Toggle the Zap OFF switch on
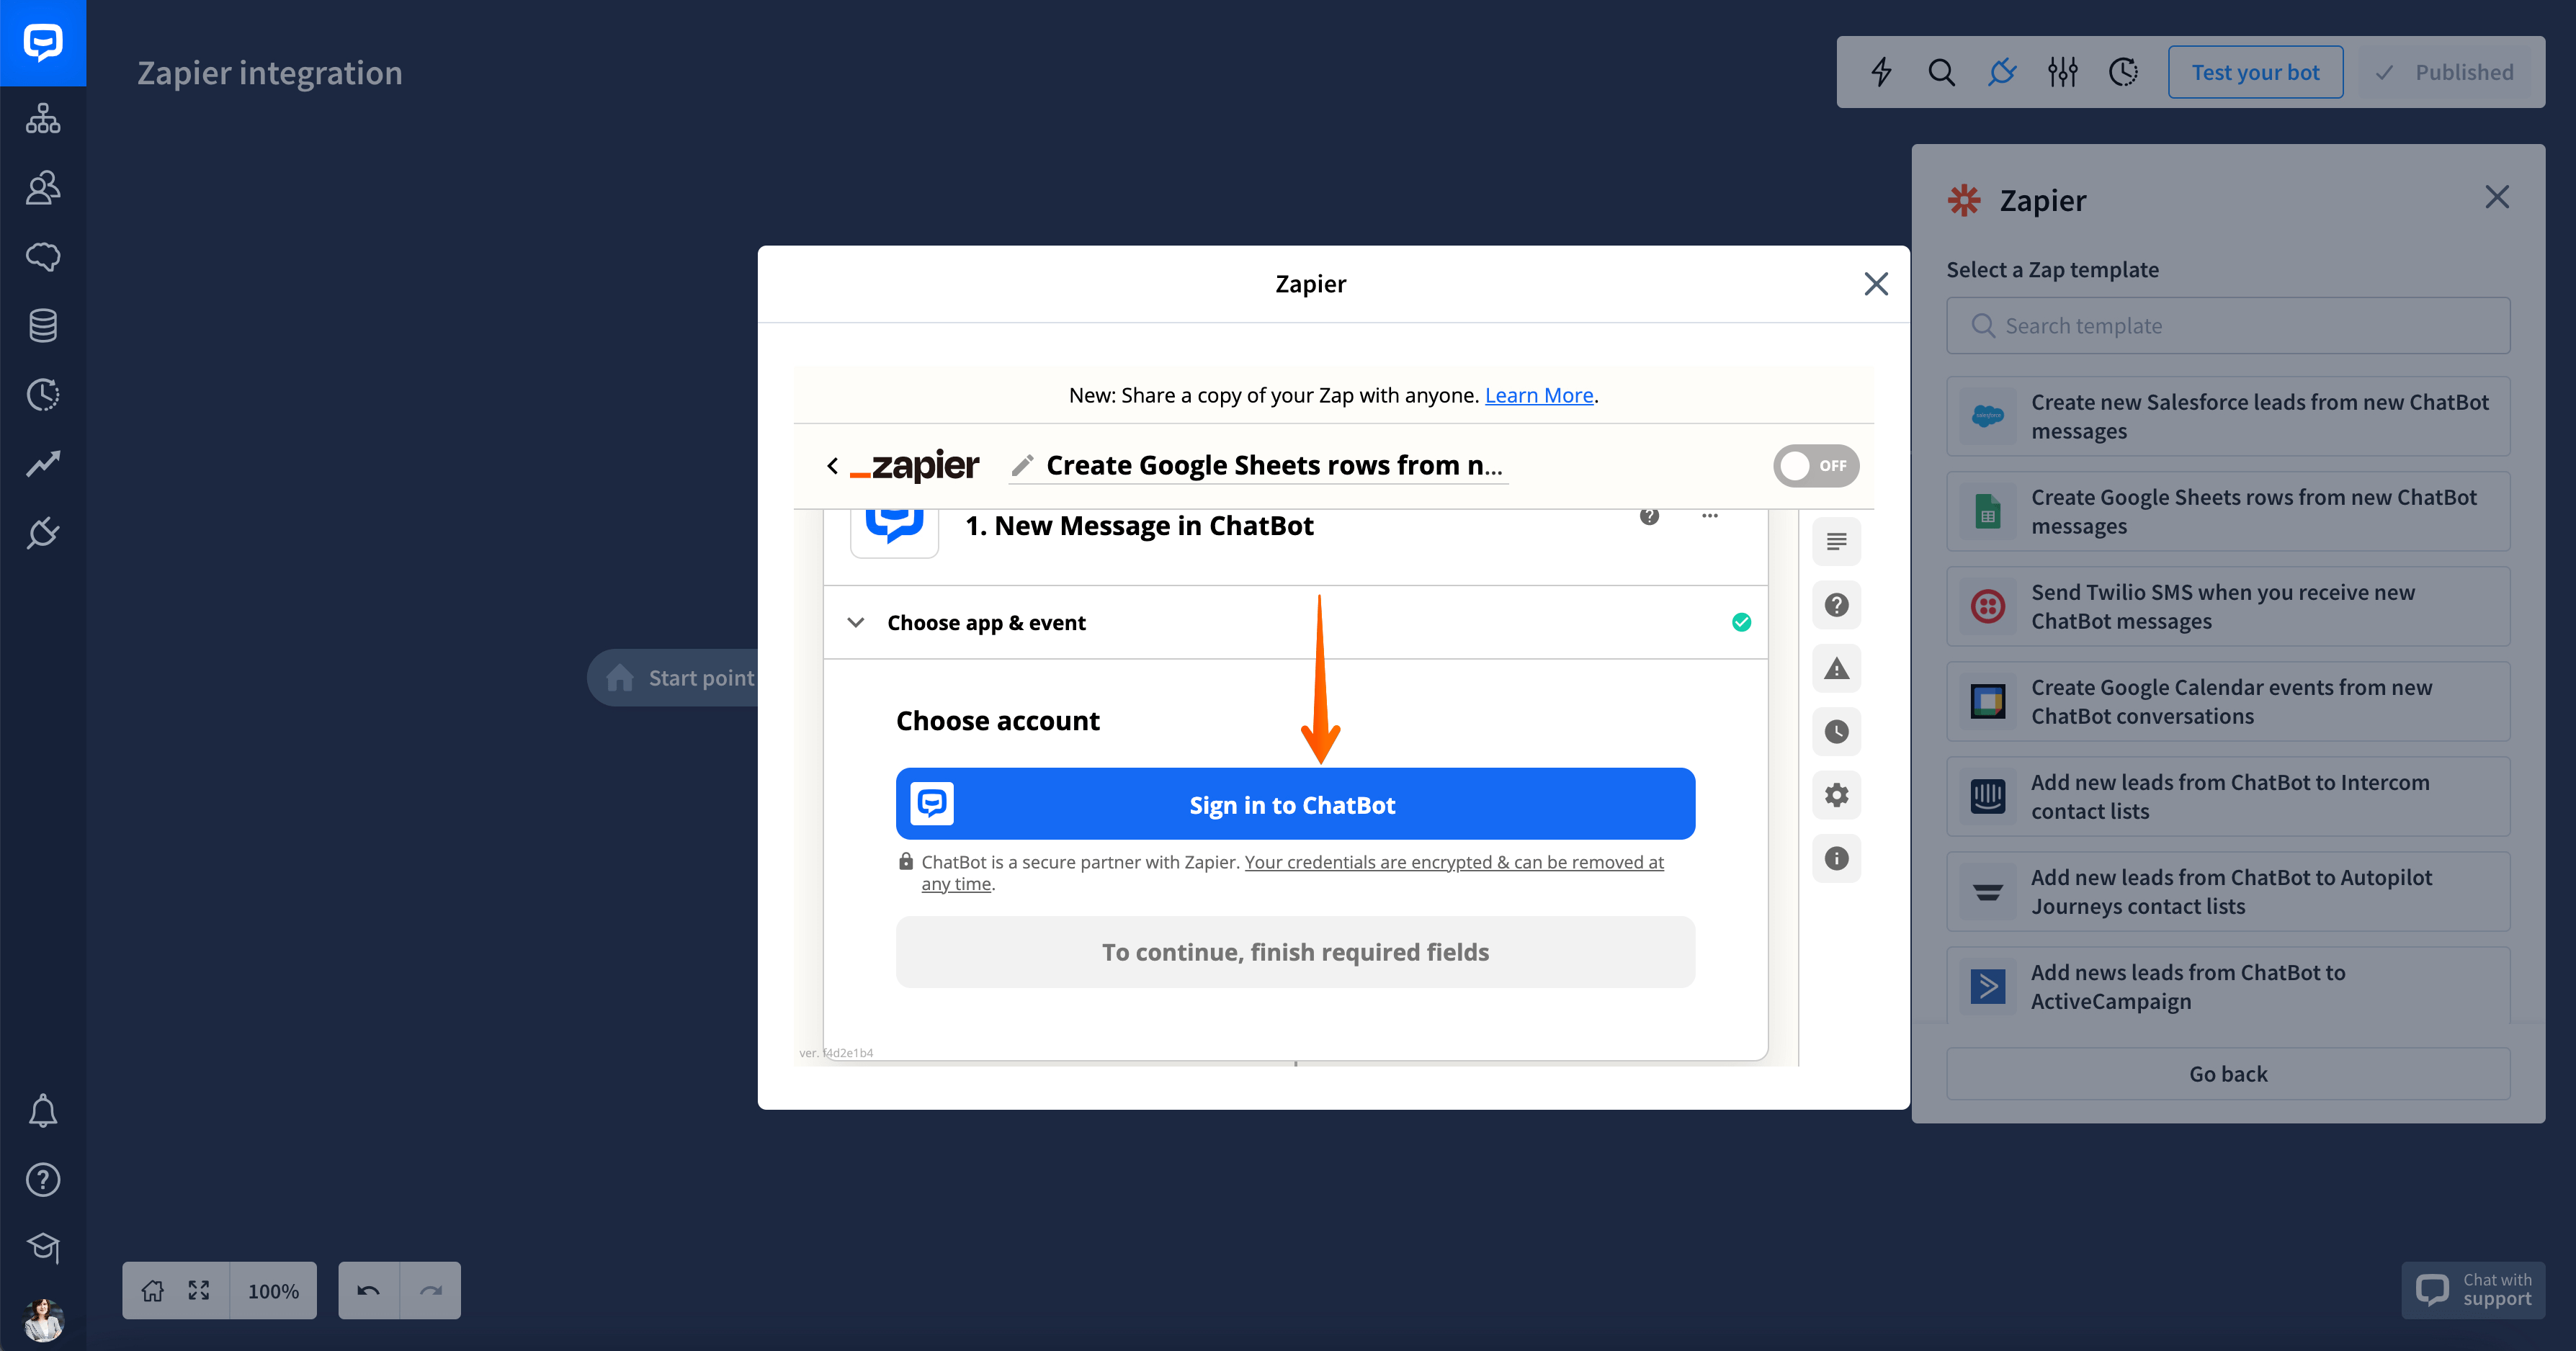Viewport: 2576px width, 1351px height. tap(1816, 466)
